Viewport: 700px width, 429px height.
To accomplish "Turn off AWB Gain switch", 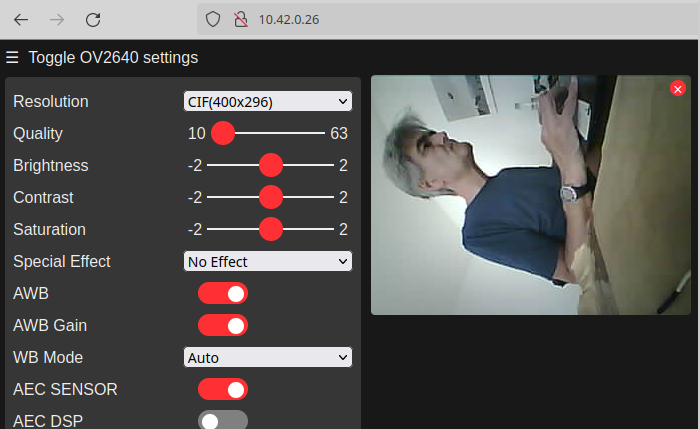I will point(223,325).
